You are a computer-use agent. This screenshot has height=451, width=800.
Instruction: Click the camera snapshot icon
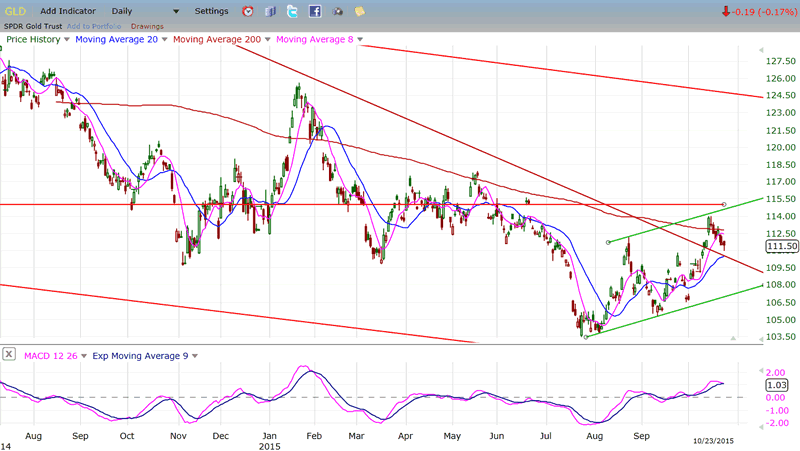[x=337, y=11]
